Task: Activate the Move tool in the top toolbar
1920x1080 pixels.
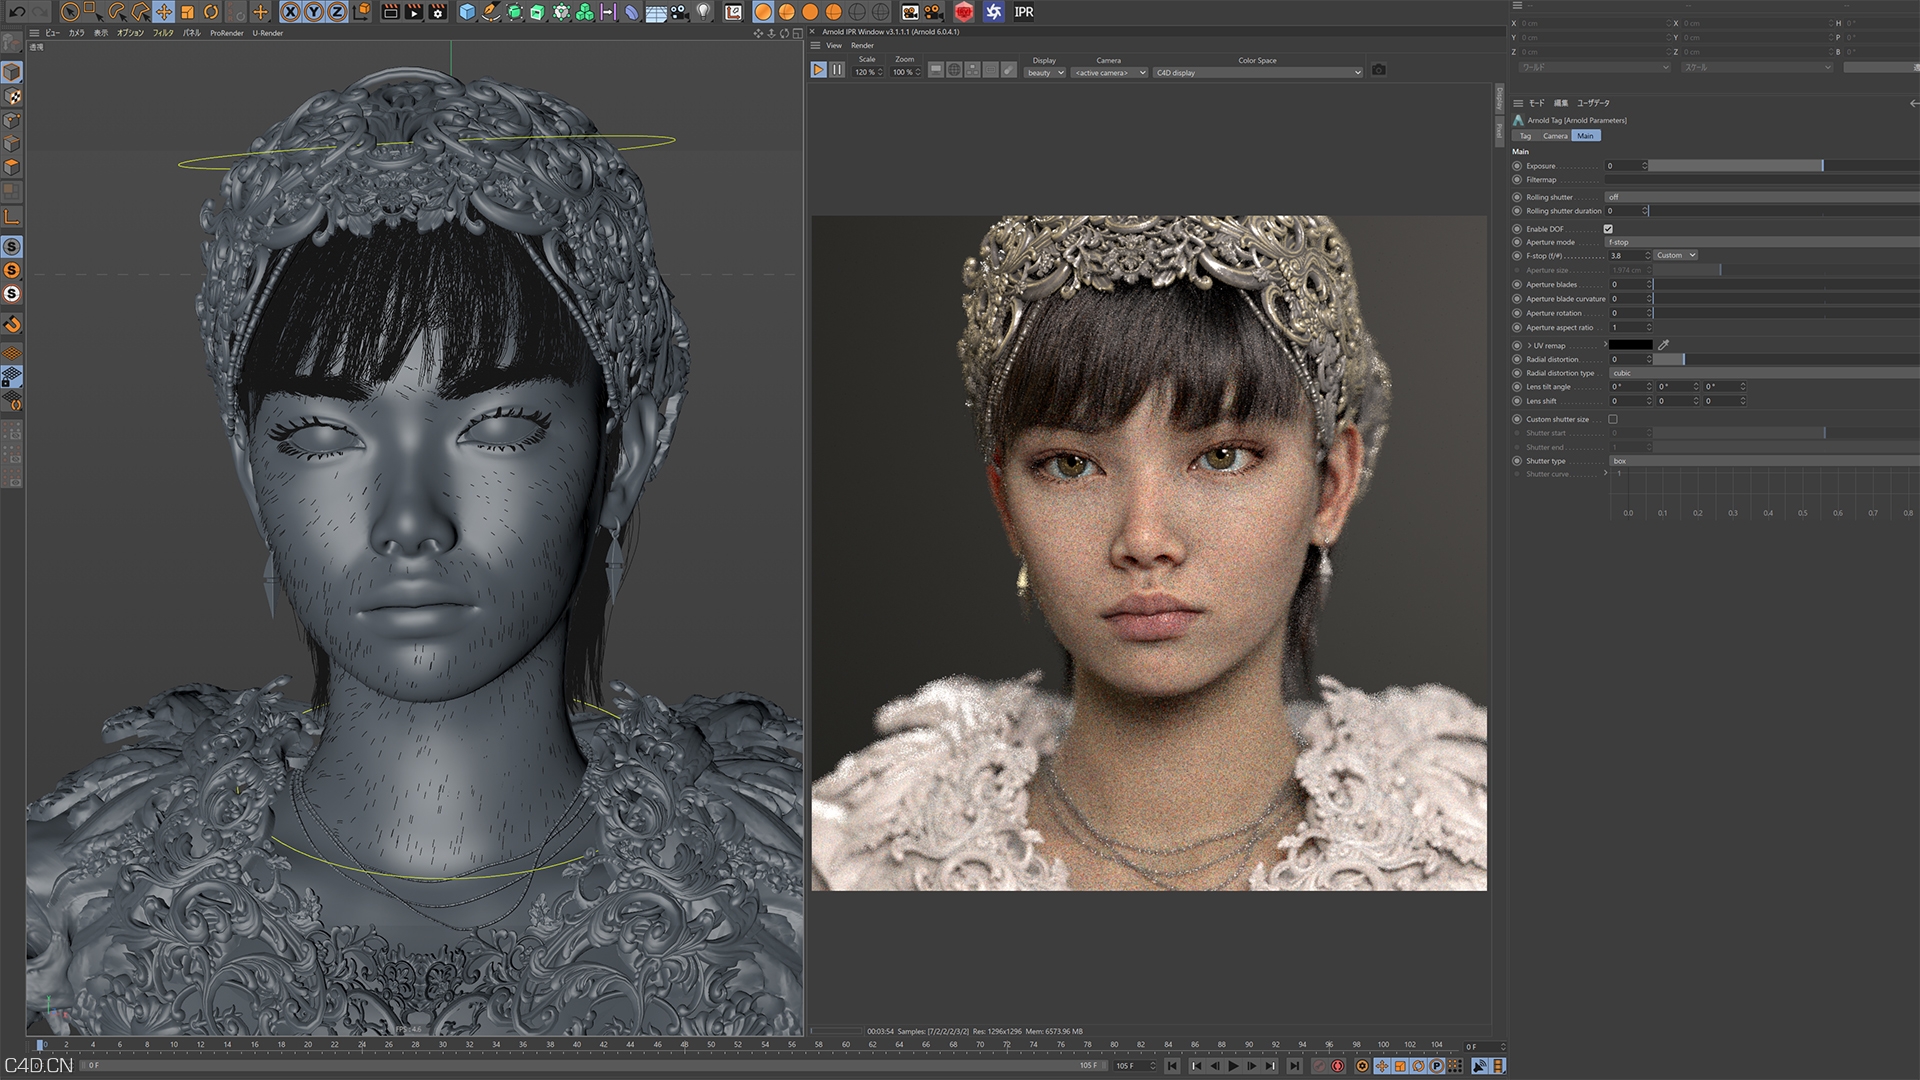Action: click(x=163, y=12)
